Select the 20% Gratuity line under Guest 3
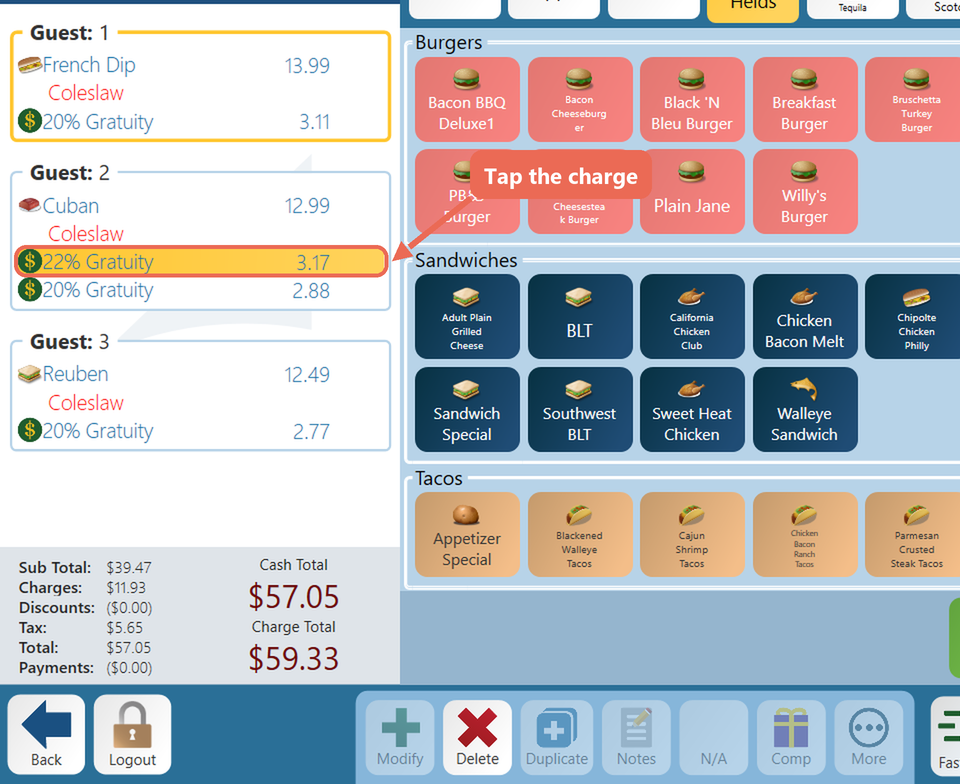960x784 pixels. pyautogui.click(x=201, y=431)
